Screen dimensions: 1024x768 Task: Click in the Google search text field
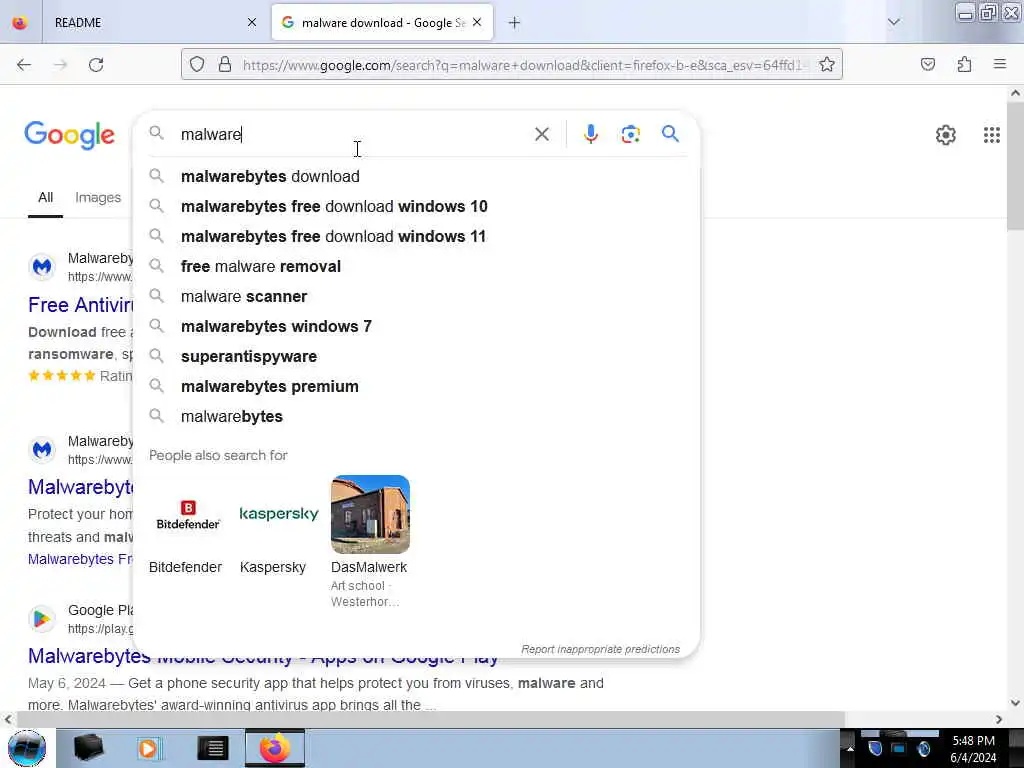pos(353,134)
